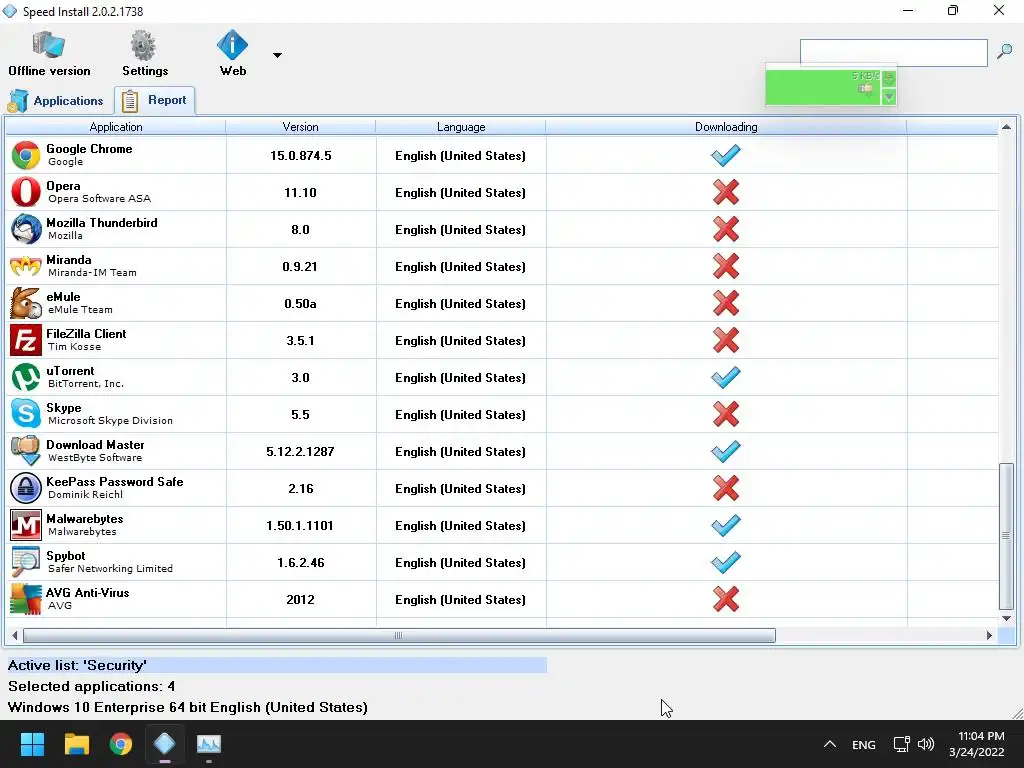Select the eMule donkey icon
The height and width of the screenshot is (768, 1024).
pyautogui.click(x=25, y=303)
